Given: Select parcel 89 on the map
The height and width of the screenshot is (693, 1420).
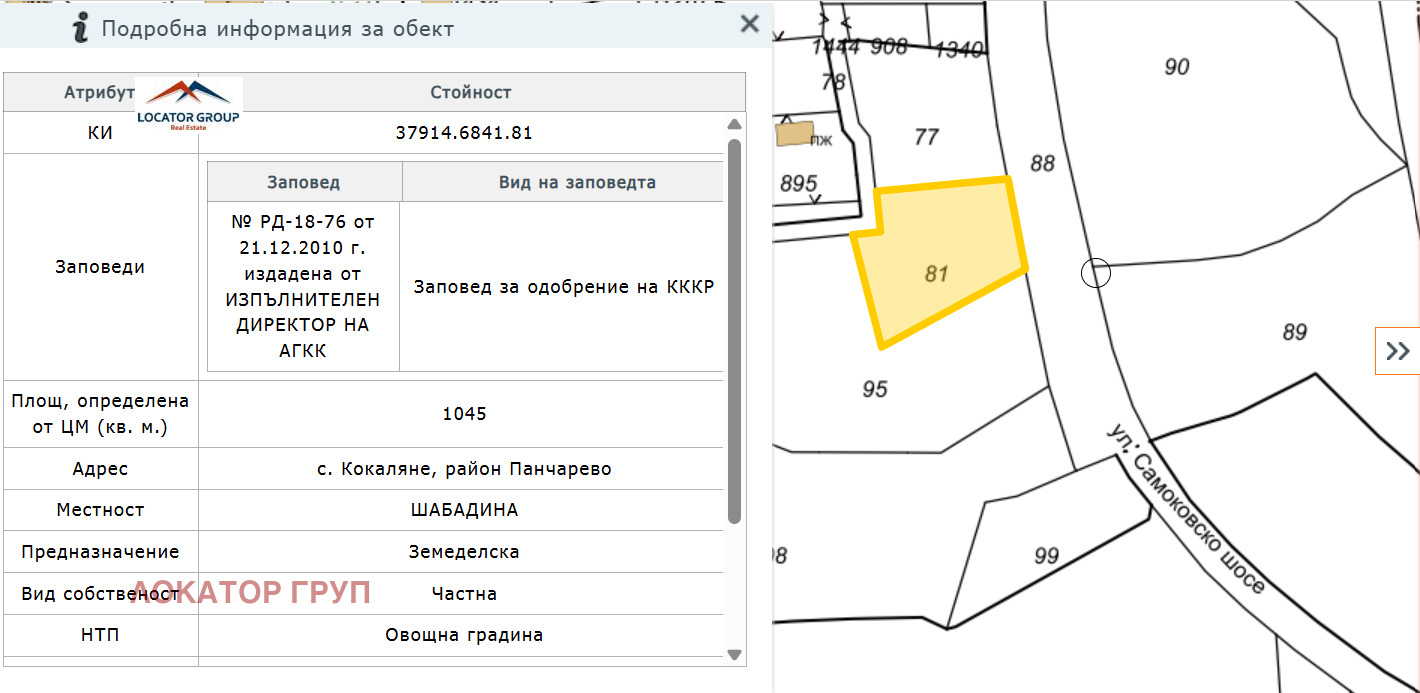Looking at the screenshot, I should point(1294,332).
